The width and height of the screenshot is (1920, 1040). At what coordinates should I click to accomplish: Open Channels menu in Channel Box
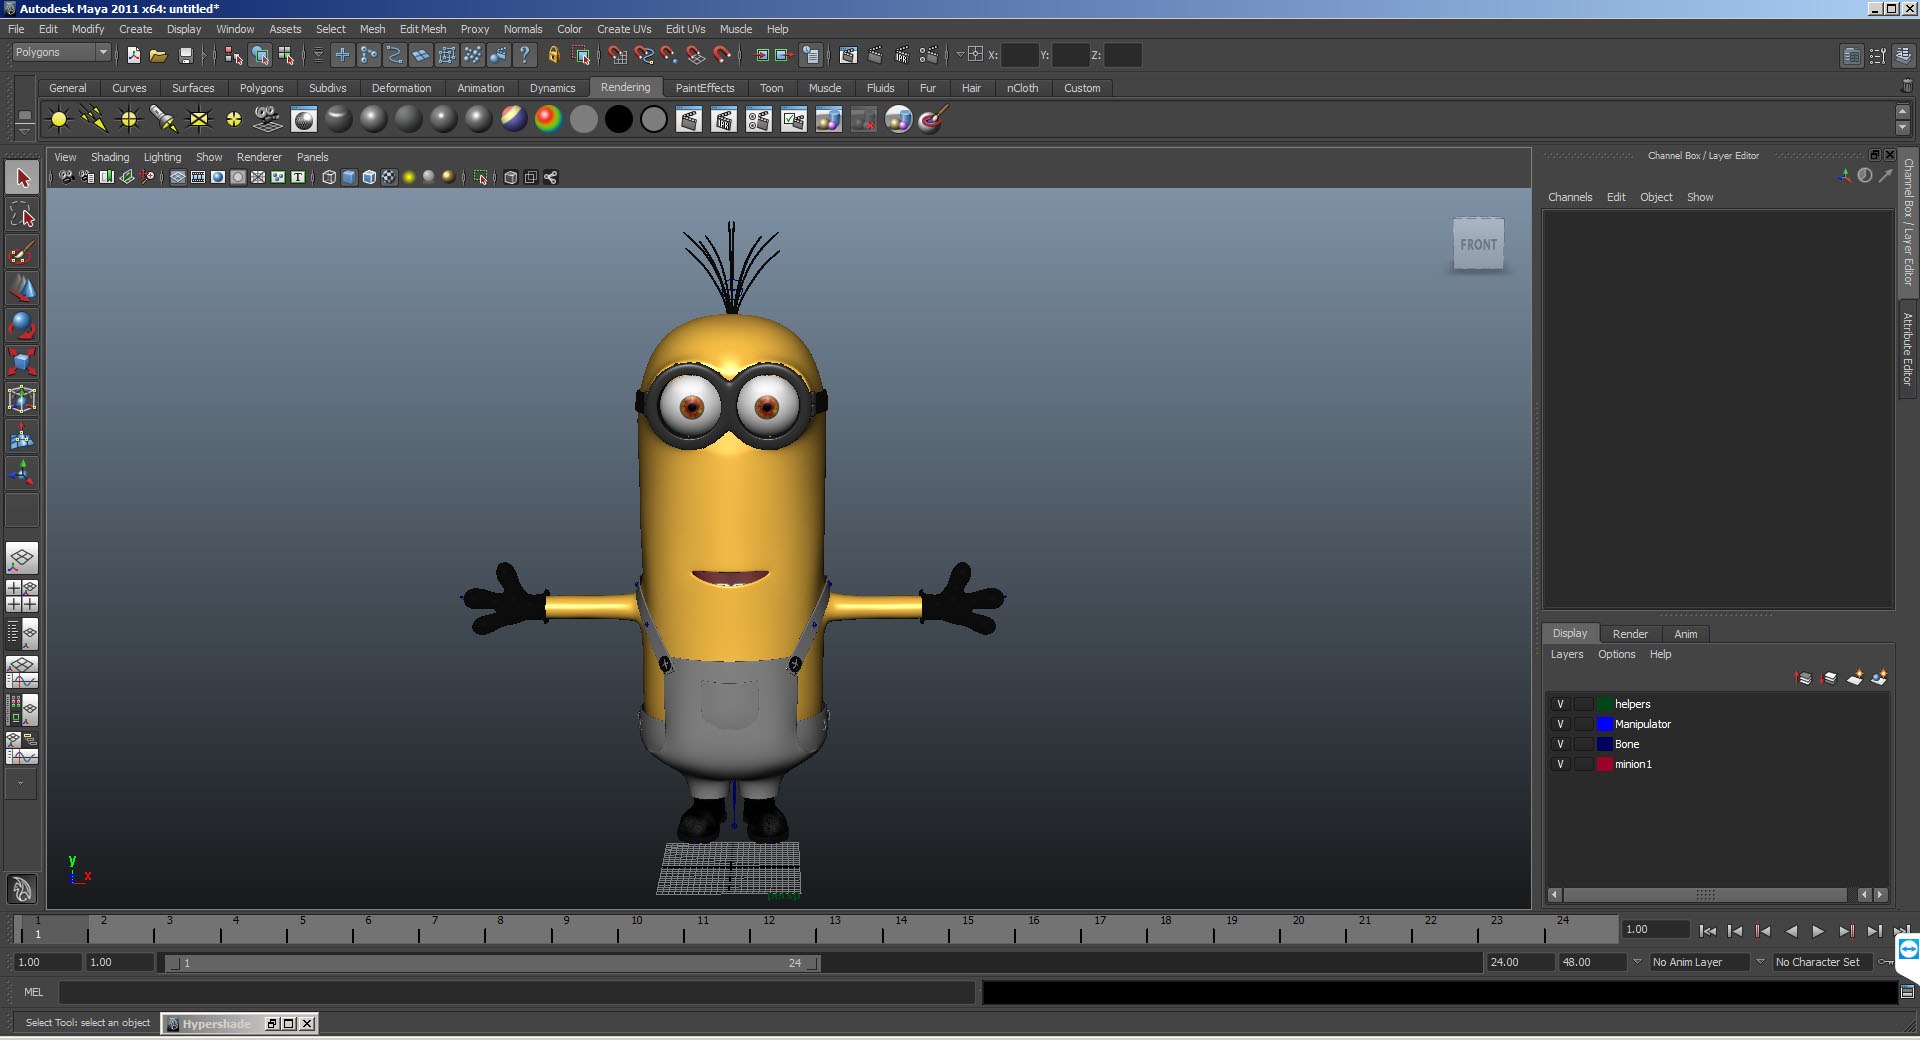click(1570, 197)
